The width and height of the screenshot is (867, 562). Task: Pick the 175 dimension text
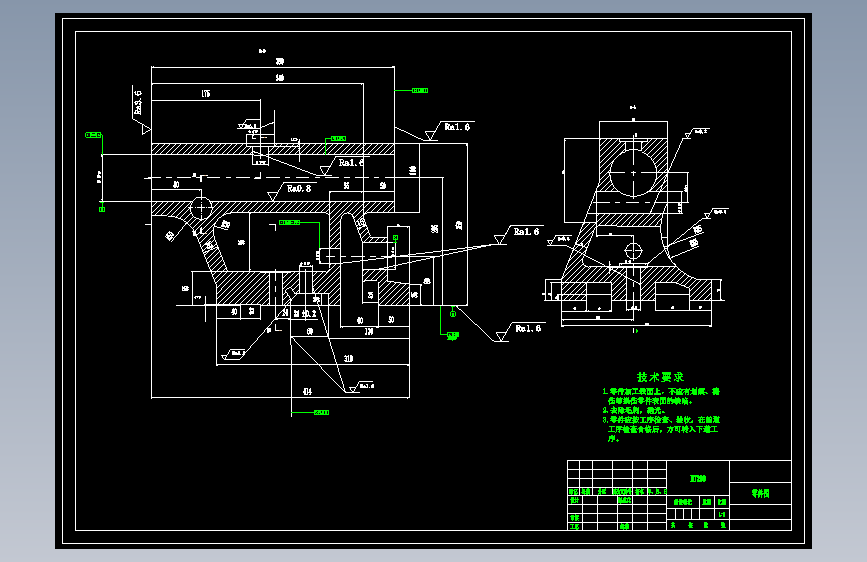tap(206, 94)
